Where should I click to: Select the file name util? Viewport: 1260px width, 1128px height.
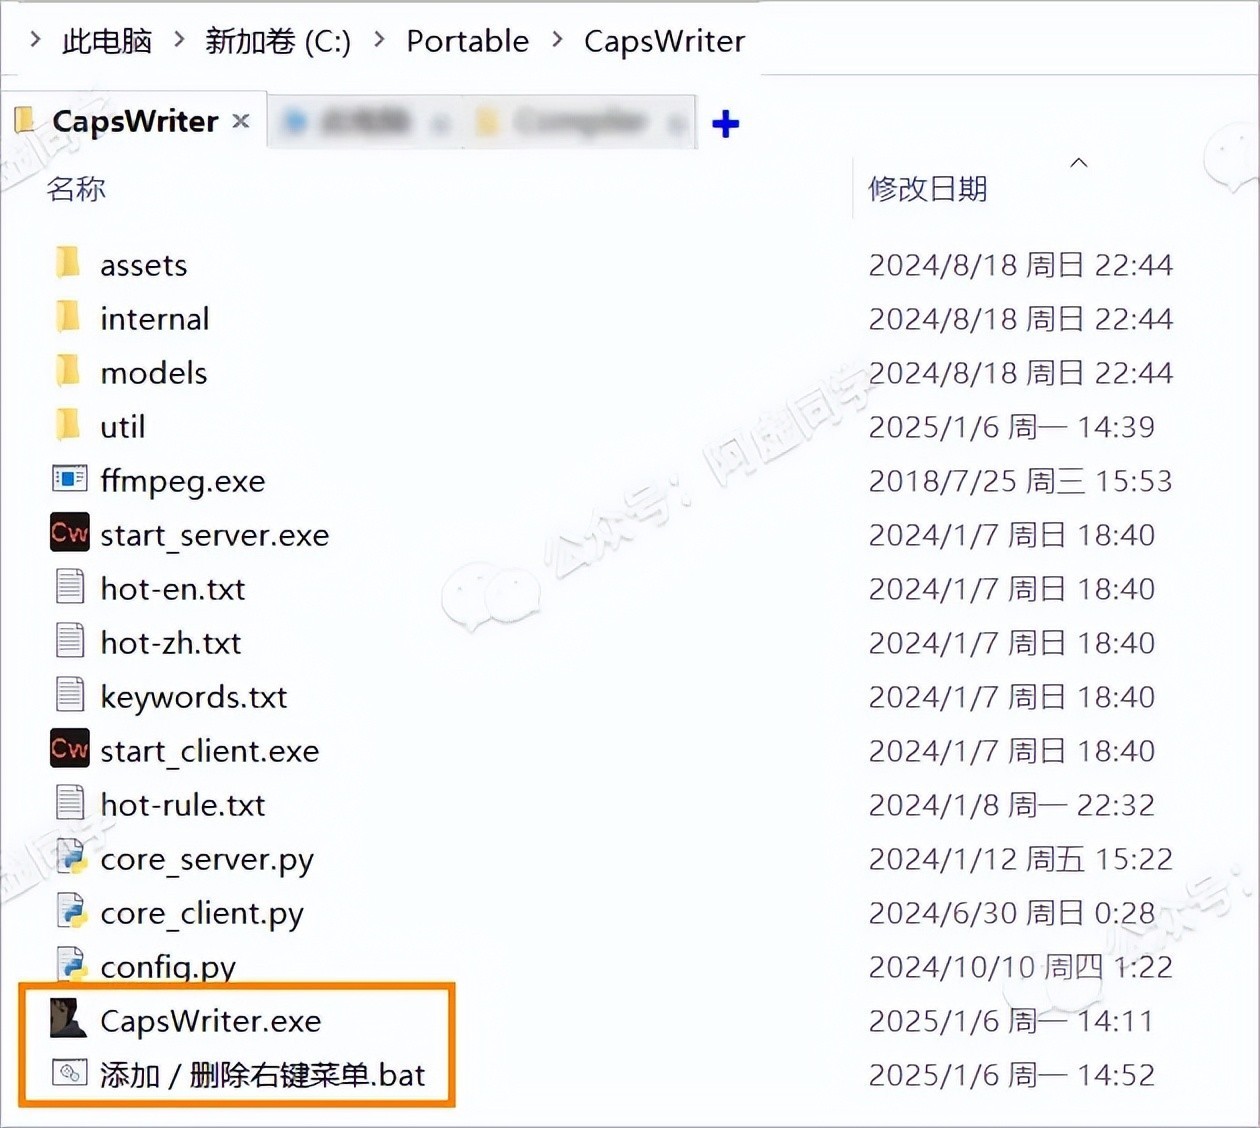pos(123,427)
